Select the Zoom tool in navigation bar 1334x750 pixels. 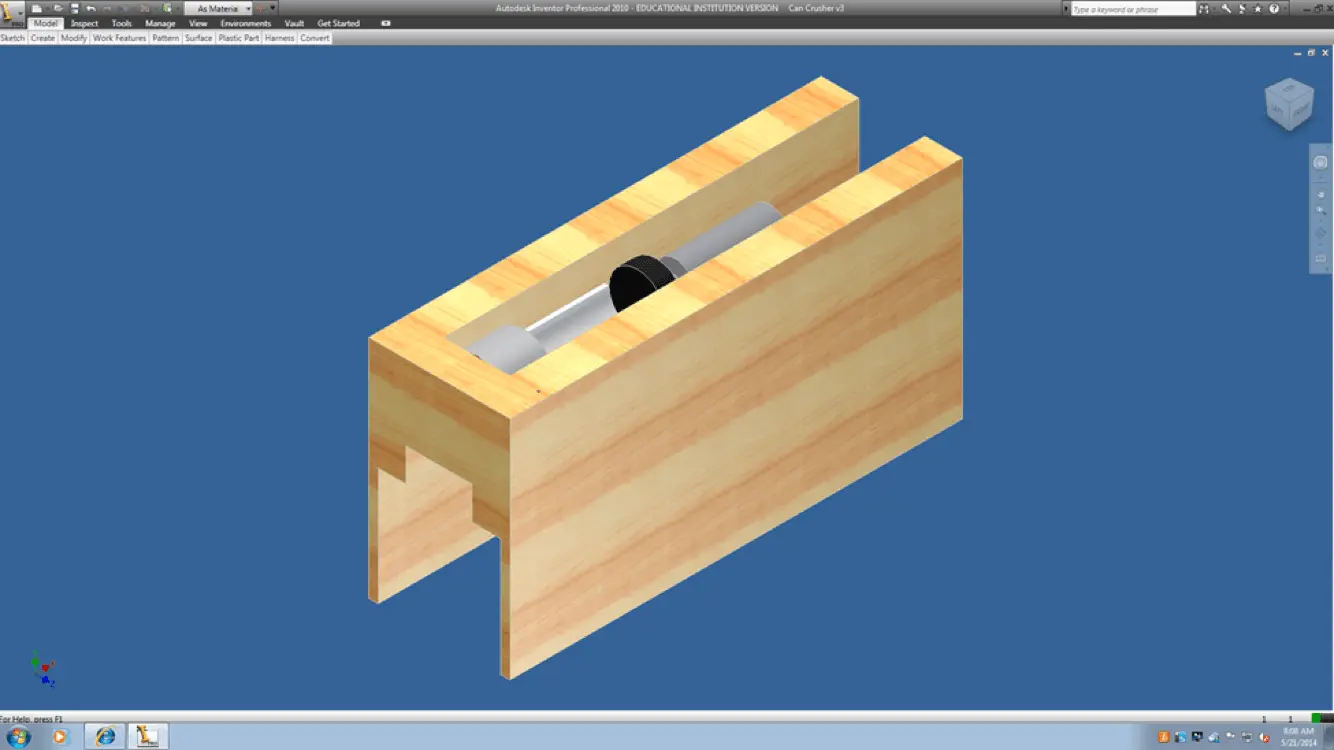(x=1320, y=212)
